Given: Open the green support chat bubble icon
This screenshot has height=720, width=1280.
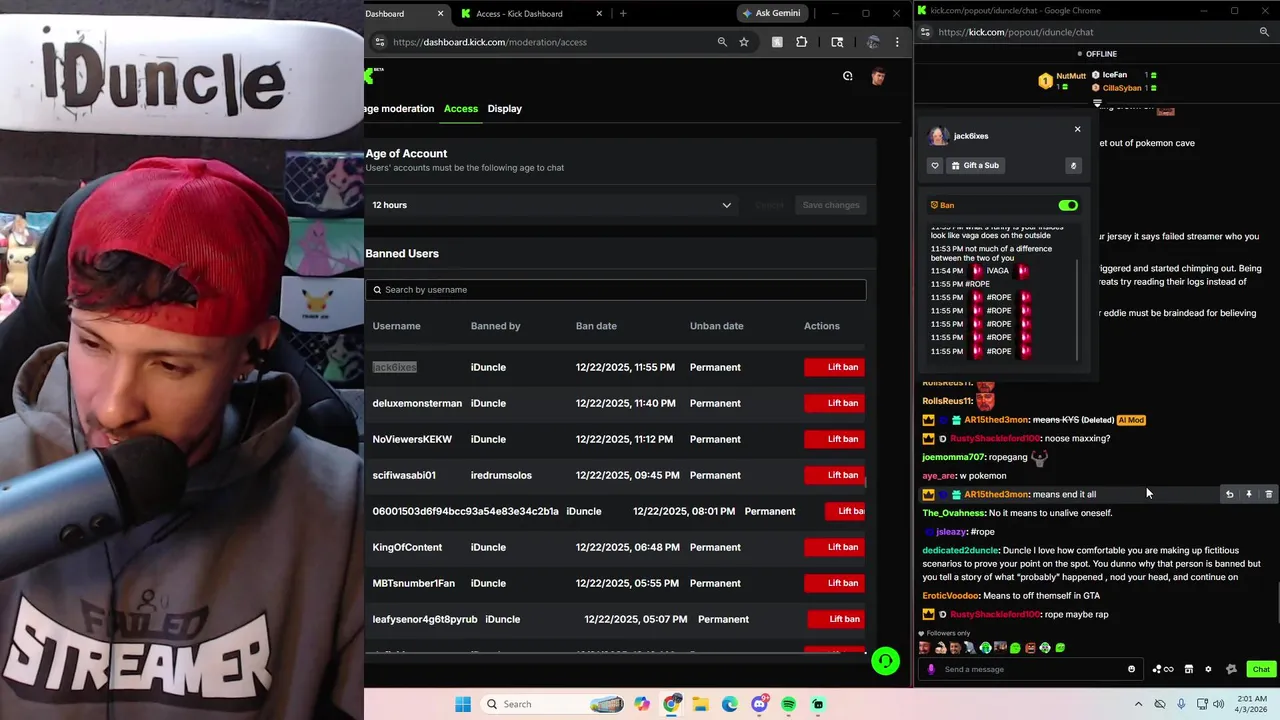Looking at the screenshot, I should pyautogui.click(x=885, y=661).
